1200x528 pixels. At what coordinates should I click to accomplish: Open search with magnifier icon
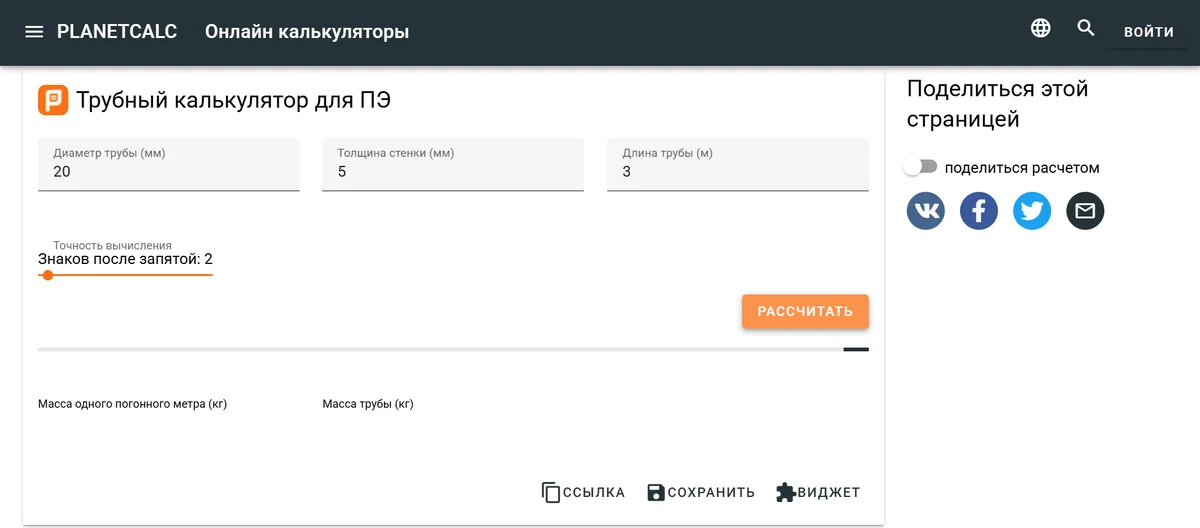(x=1086, y=28)
